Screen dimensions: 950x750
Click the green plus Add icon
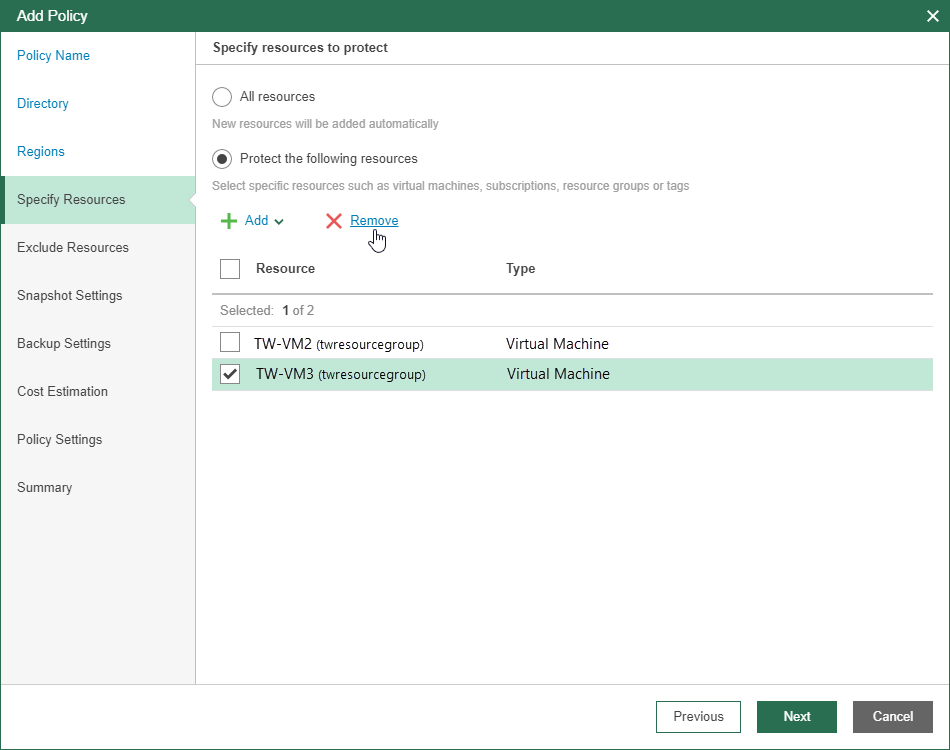point(229,221)
